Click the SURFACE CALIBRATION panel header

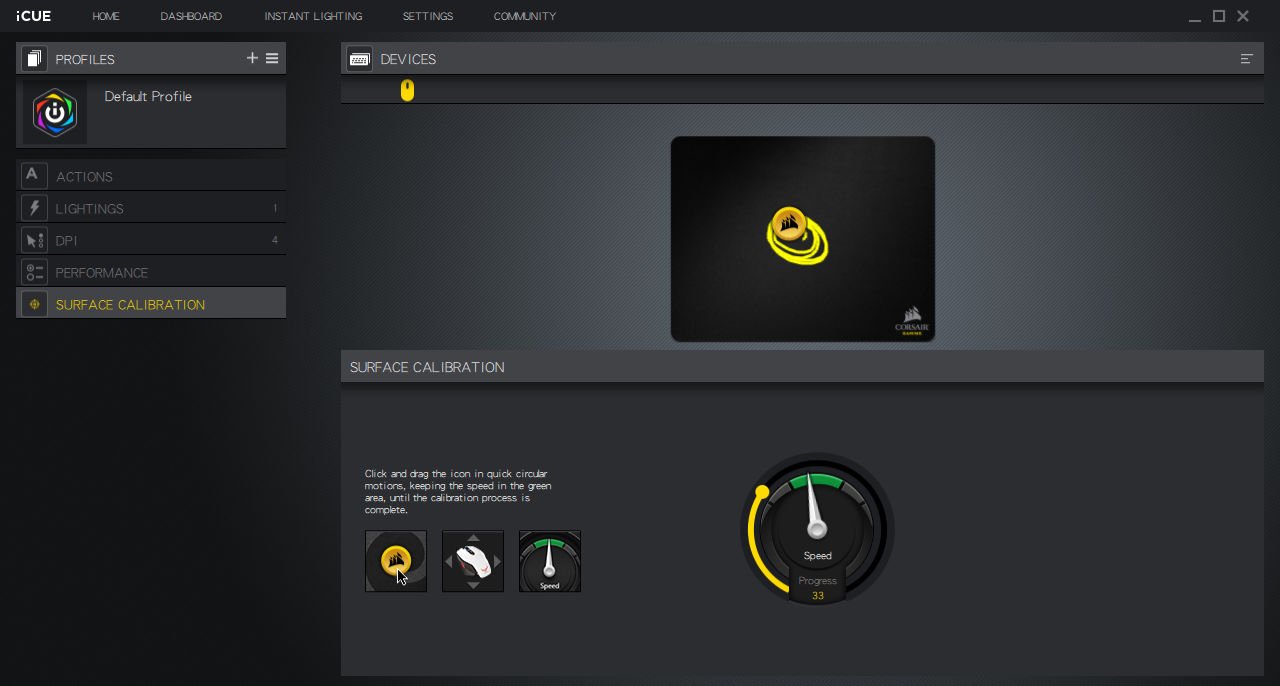802,367
